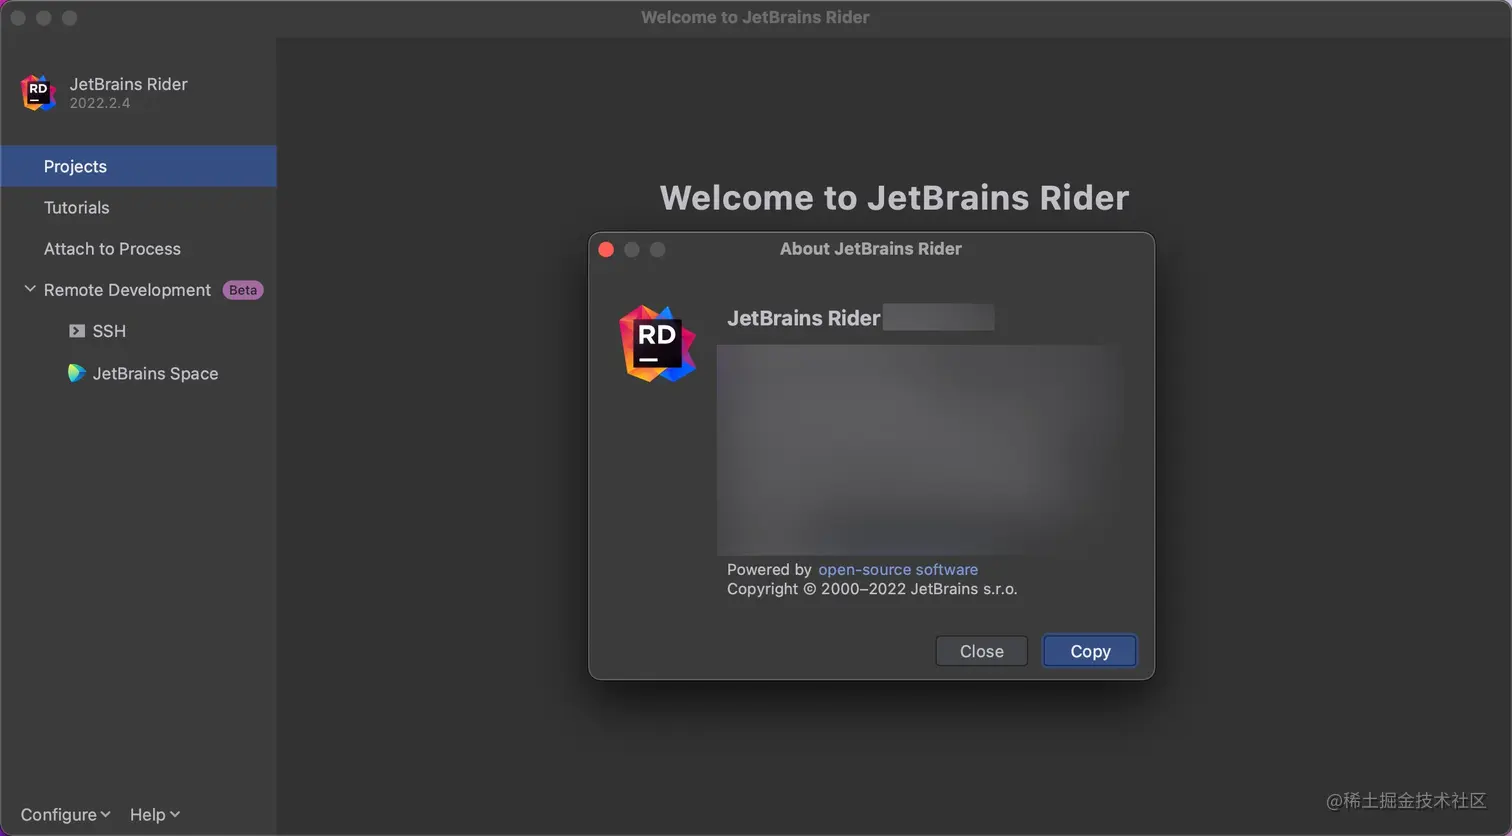Click the 'About JetBrains Rider' dialog title

(870, 248)
